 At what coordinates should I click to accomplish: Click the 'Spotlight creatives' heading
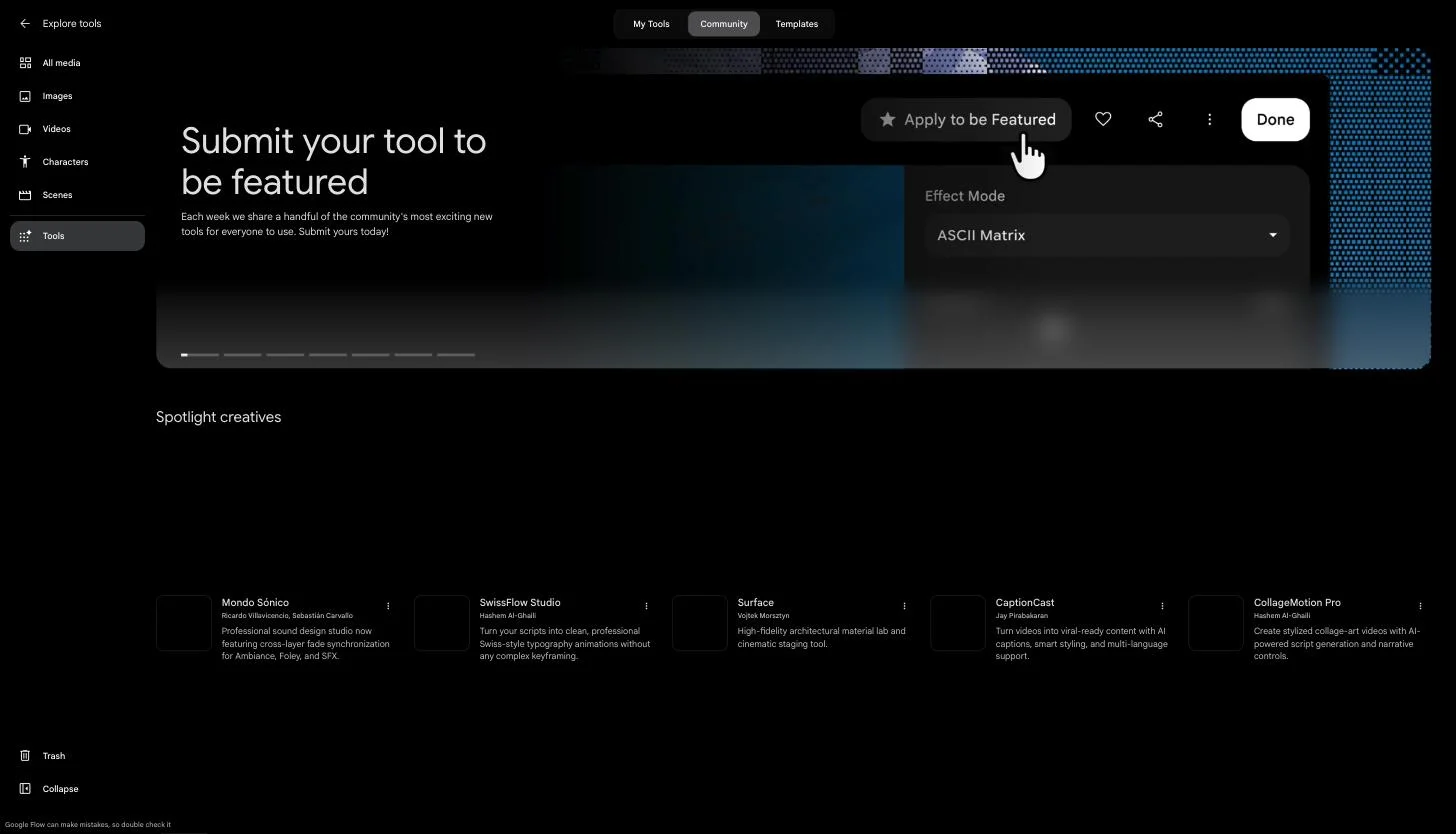click(218, 417)
